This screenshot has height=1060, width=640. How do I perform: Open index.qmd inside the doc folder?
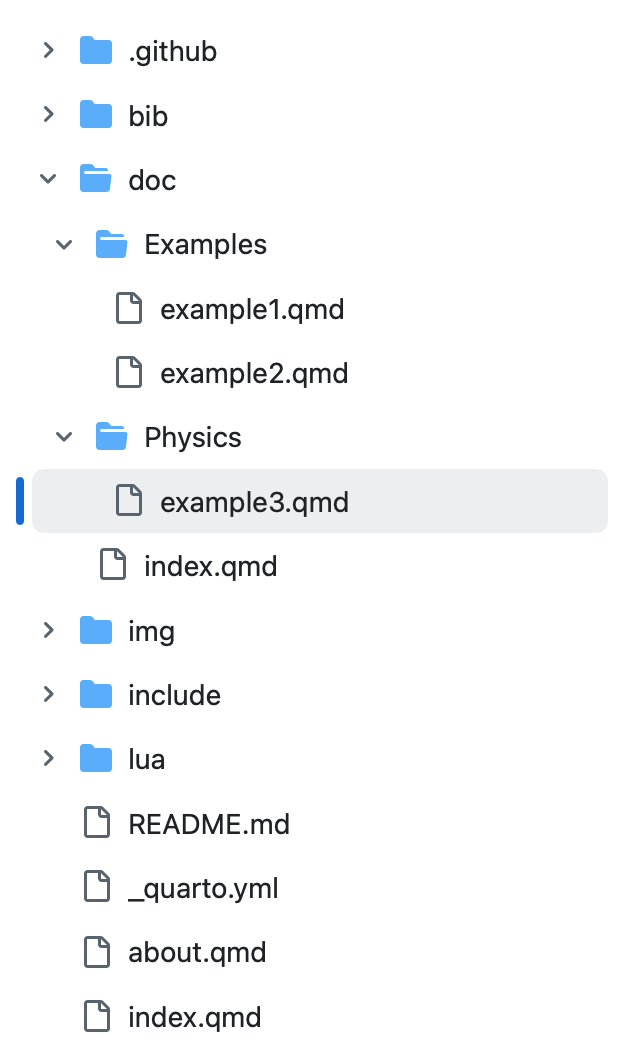click(210, 566)
